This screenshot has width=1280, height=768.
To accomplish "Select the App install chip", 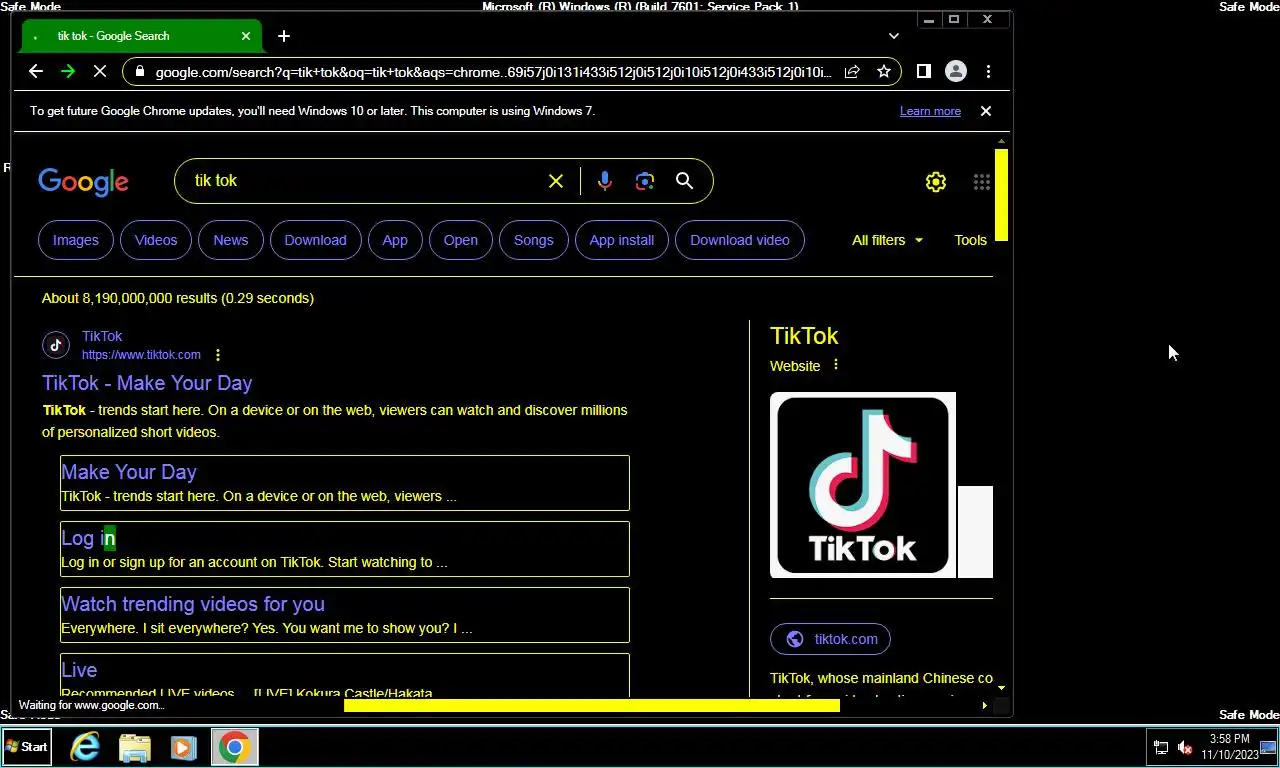I will pyautogui.click(x=622, y=240).
